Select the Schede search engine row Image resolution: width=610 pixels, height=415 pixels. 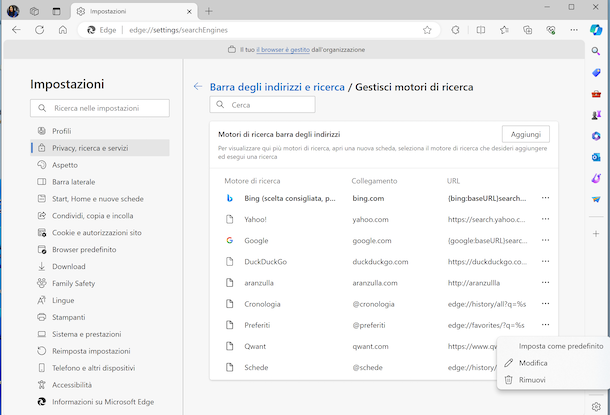click(354, 368)
